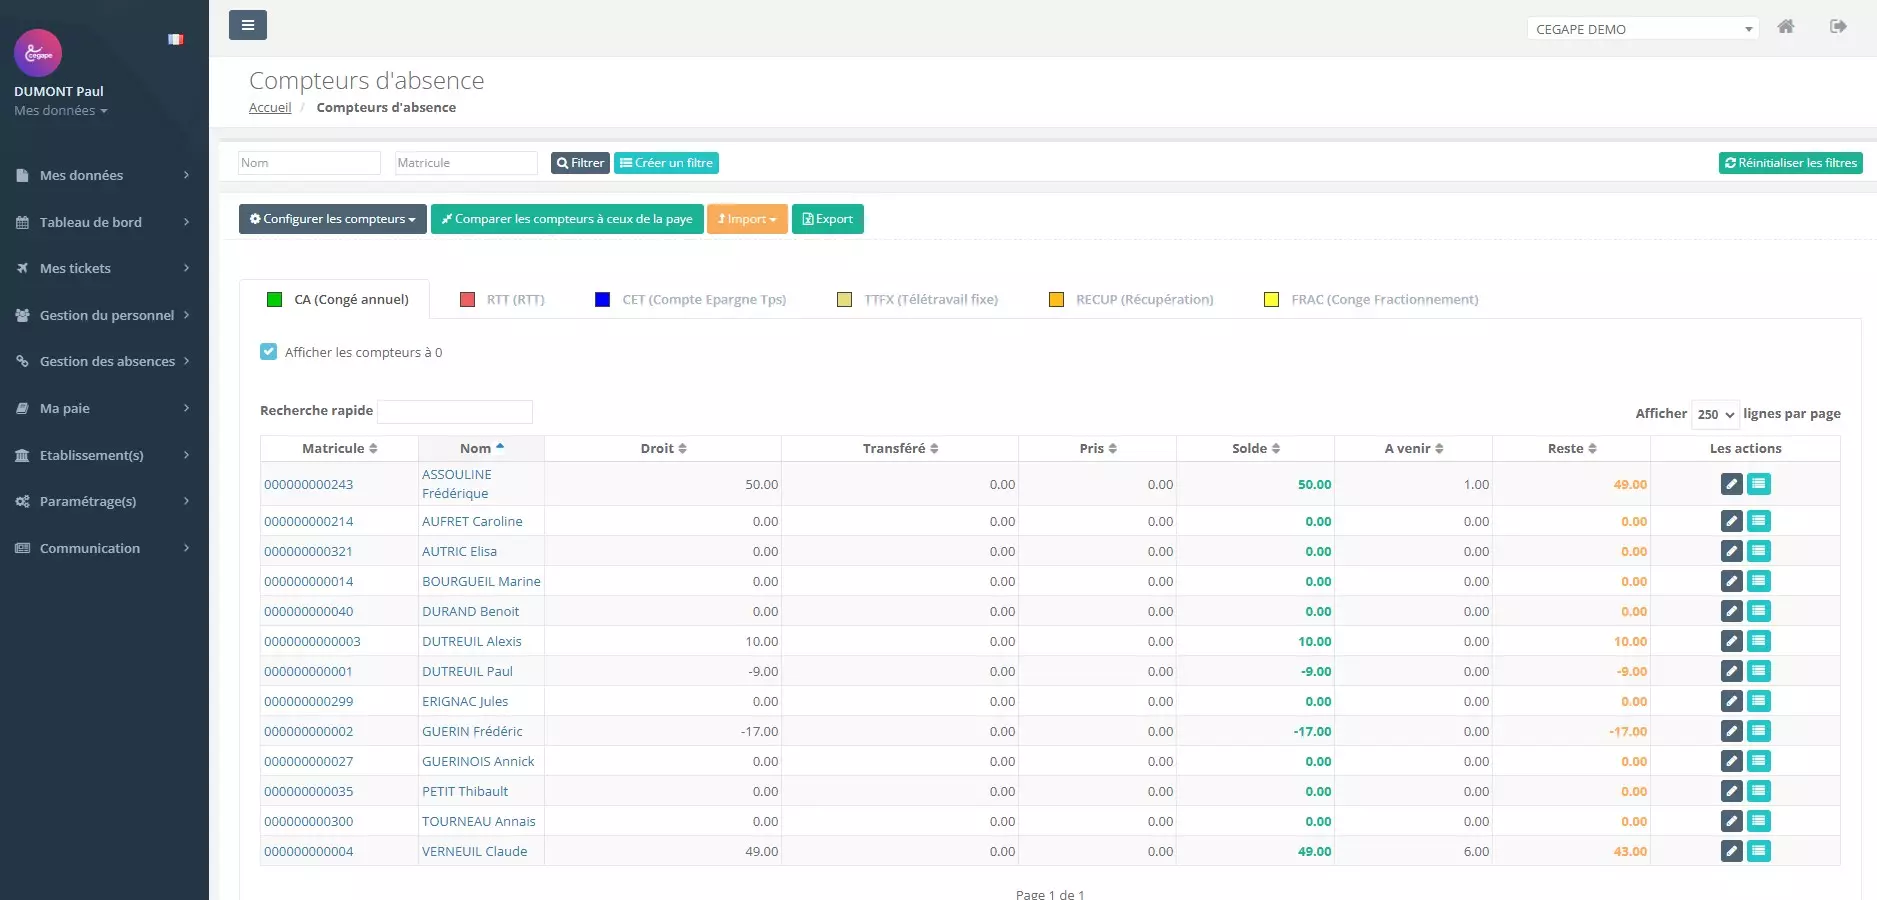Expand 'Paramétrage(s)' sidebar menu
Screen dimensions: 1877x900
coord(104,501)
